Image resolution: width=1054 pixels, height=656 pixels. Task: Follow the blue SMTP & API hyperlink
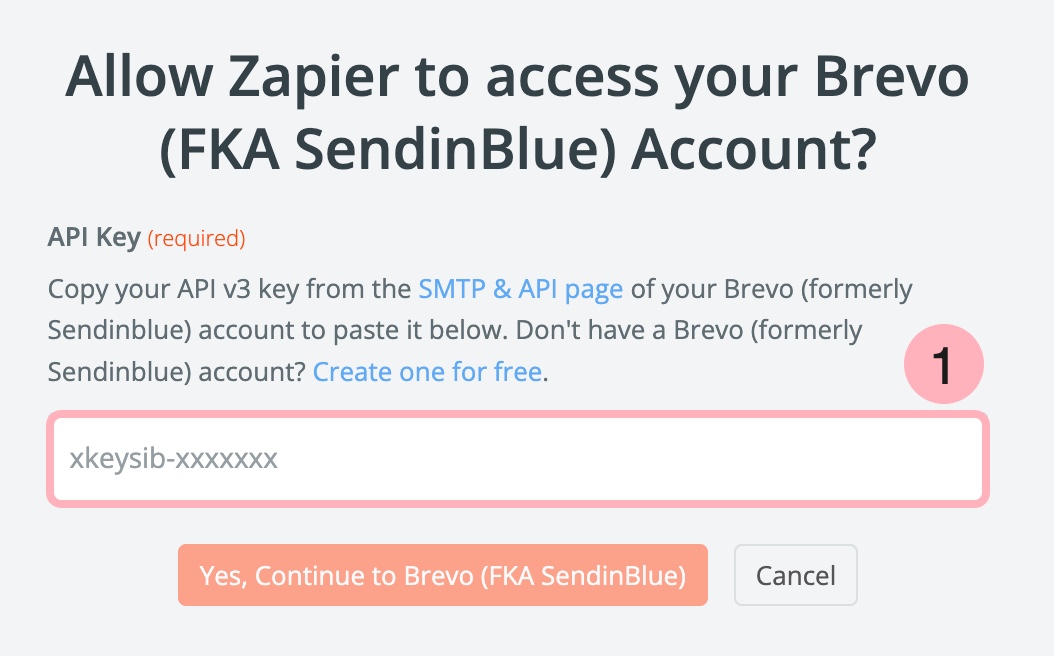click(521, 289)
